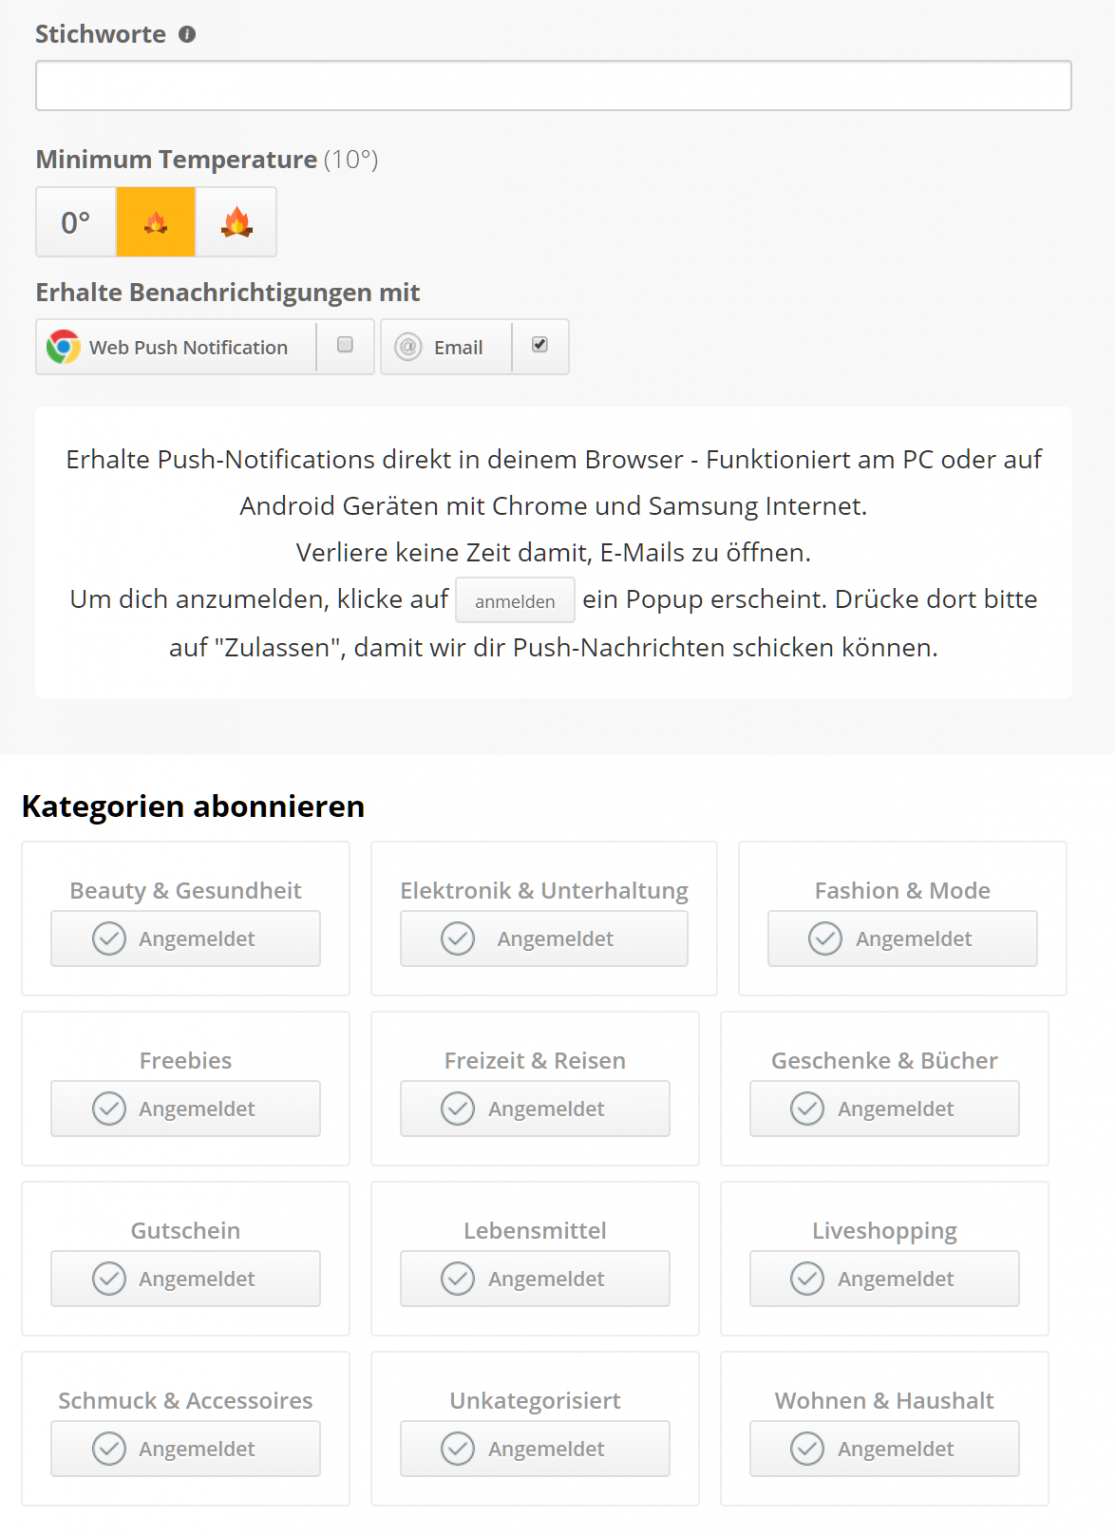
Task: Unsubscribe from Gutschein category
Action: coord(186,1278)
